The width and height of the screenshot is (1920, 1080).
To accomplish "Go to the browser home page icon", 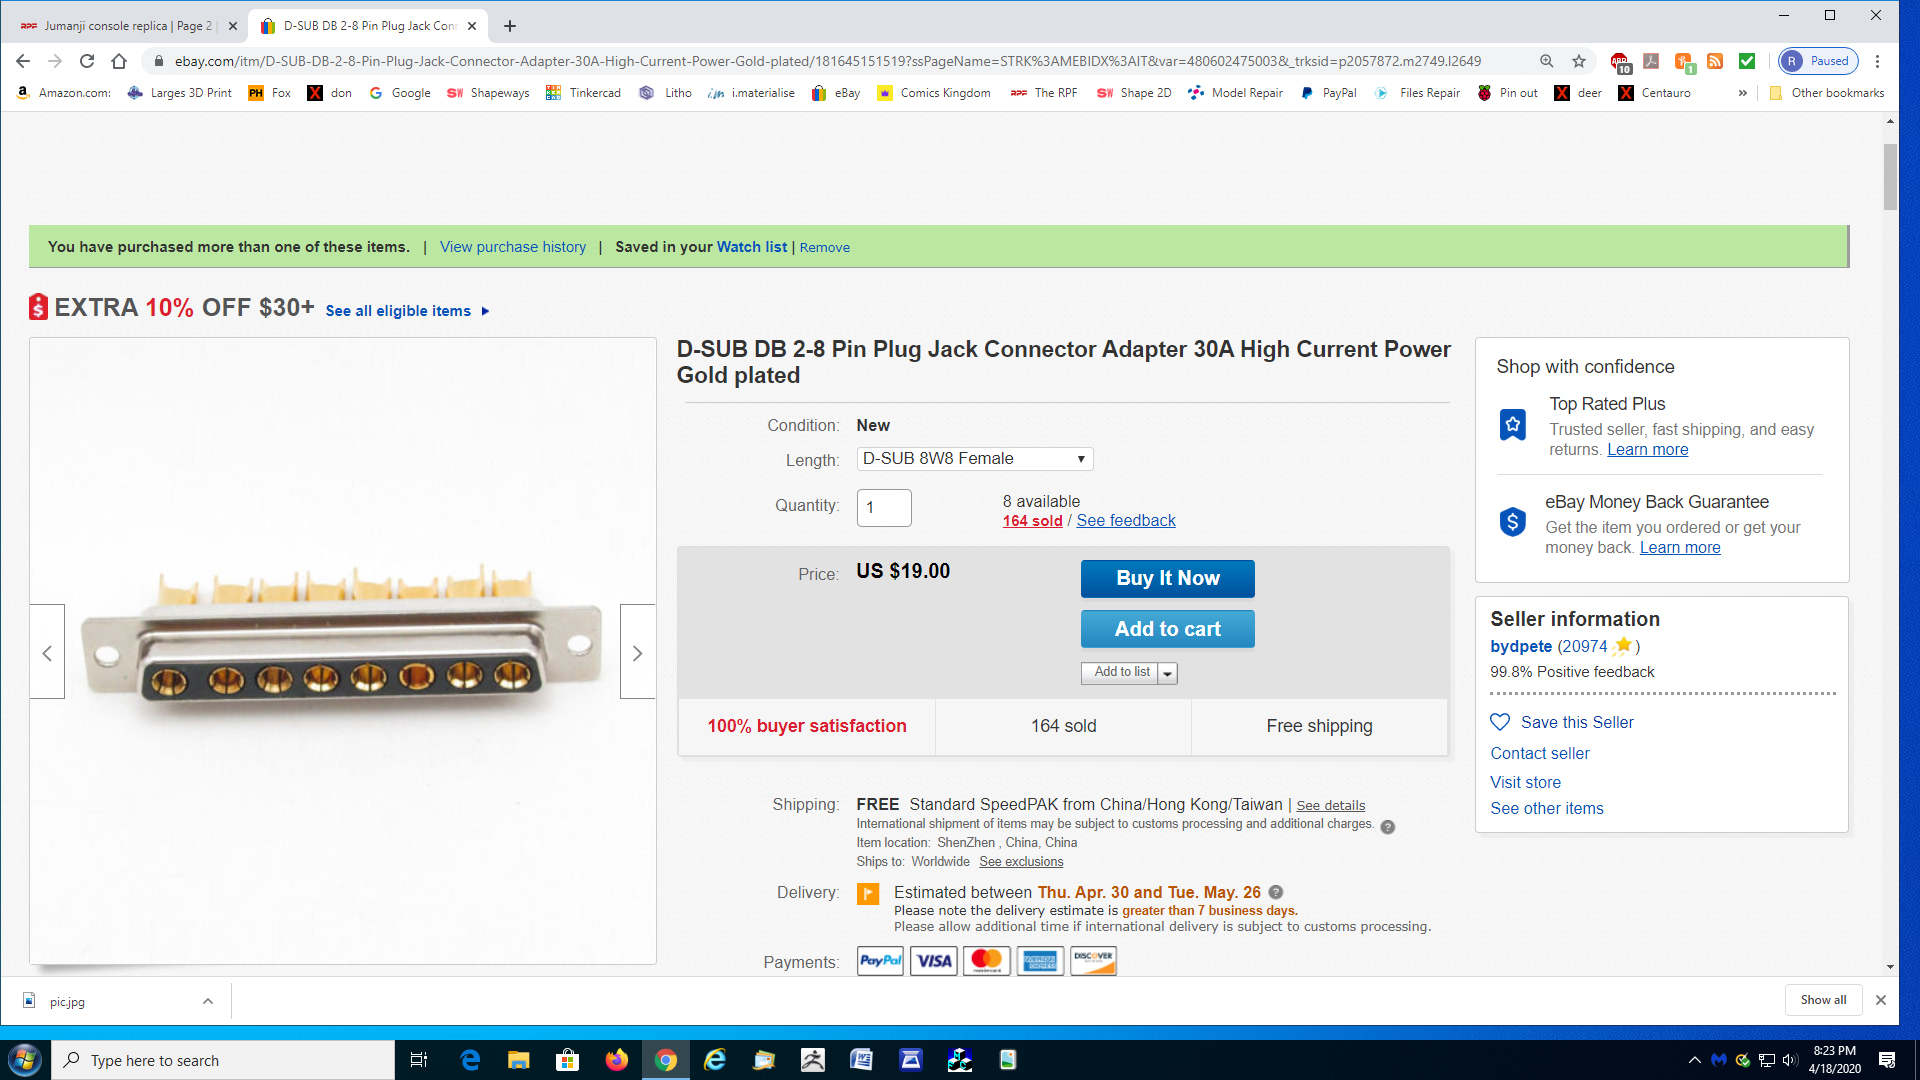I will [x=119, y=61].
